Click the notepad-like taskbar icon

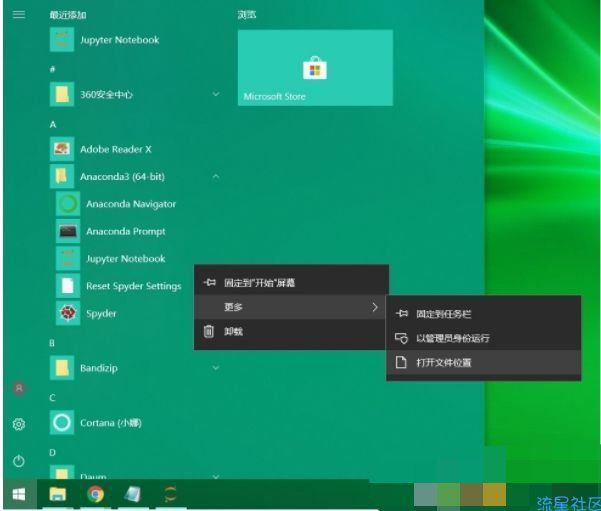point(133,494)
